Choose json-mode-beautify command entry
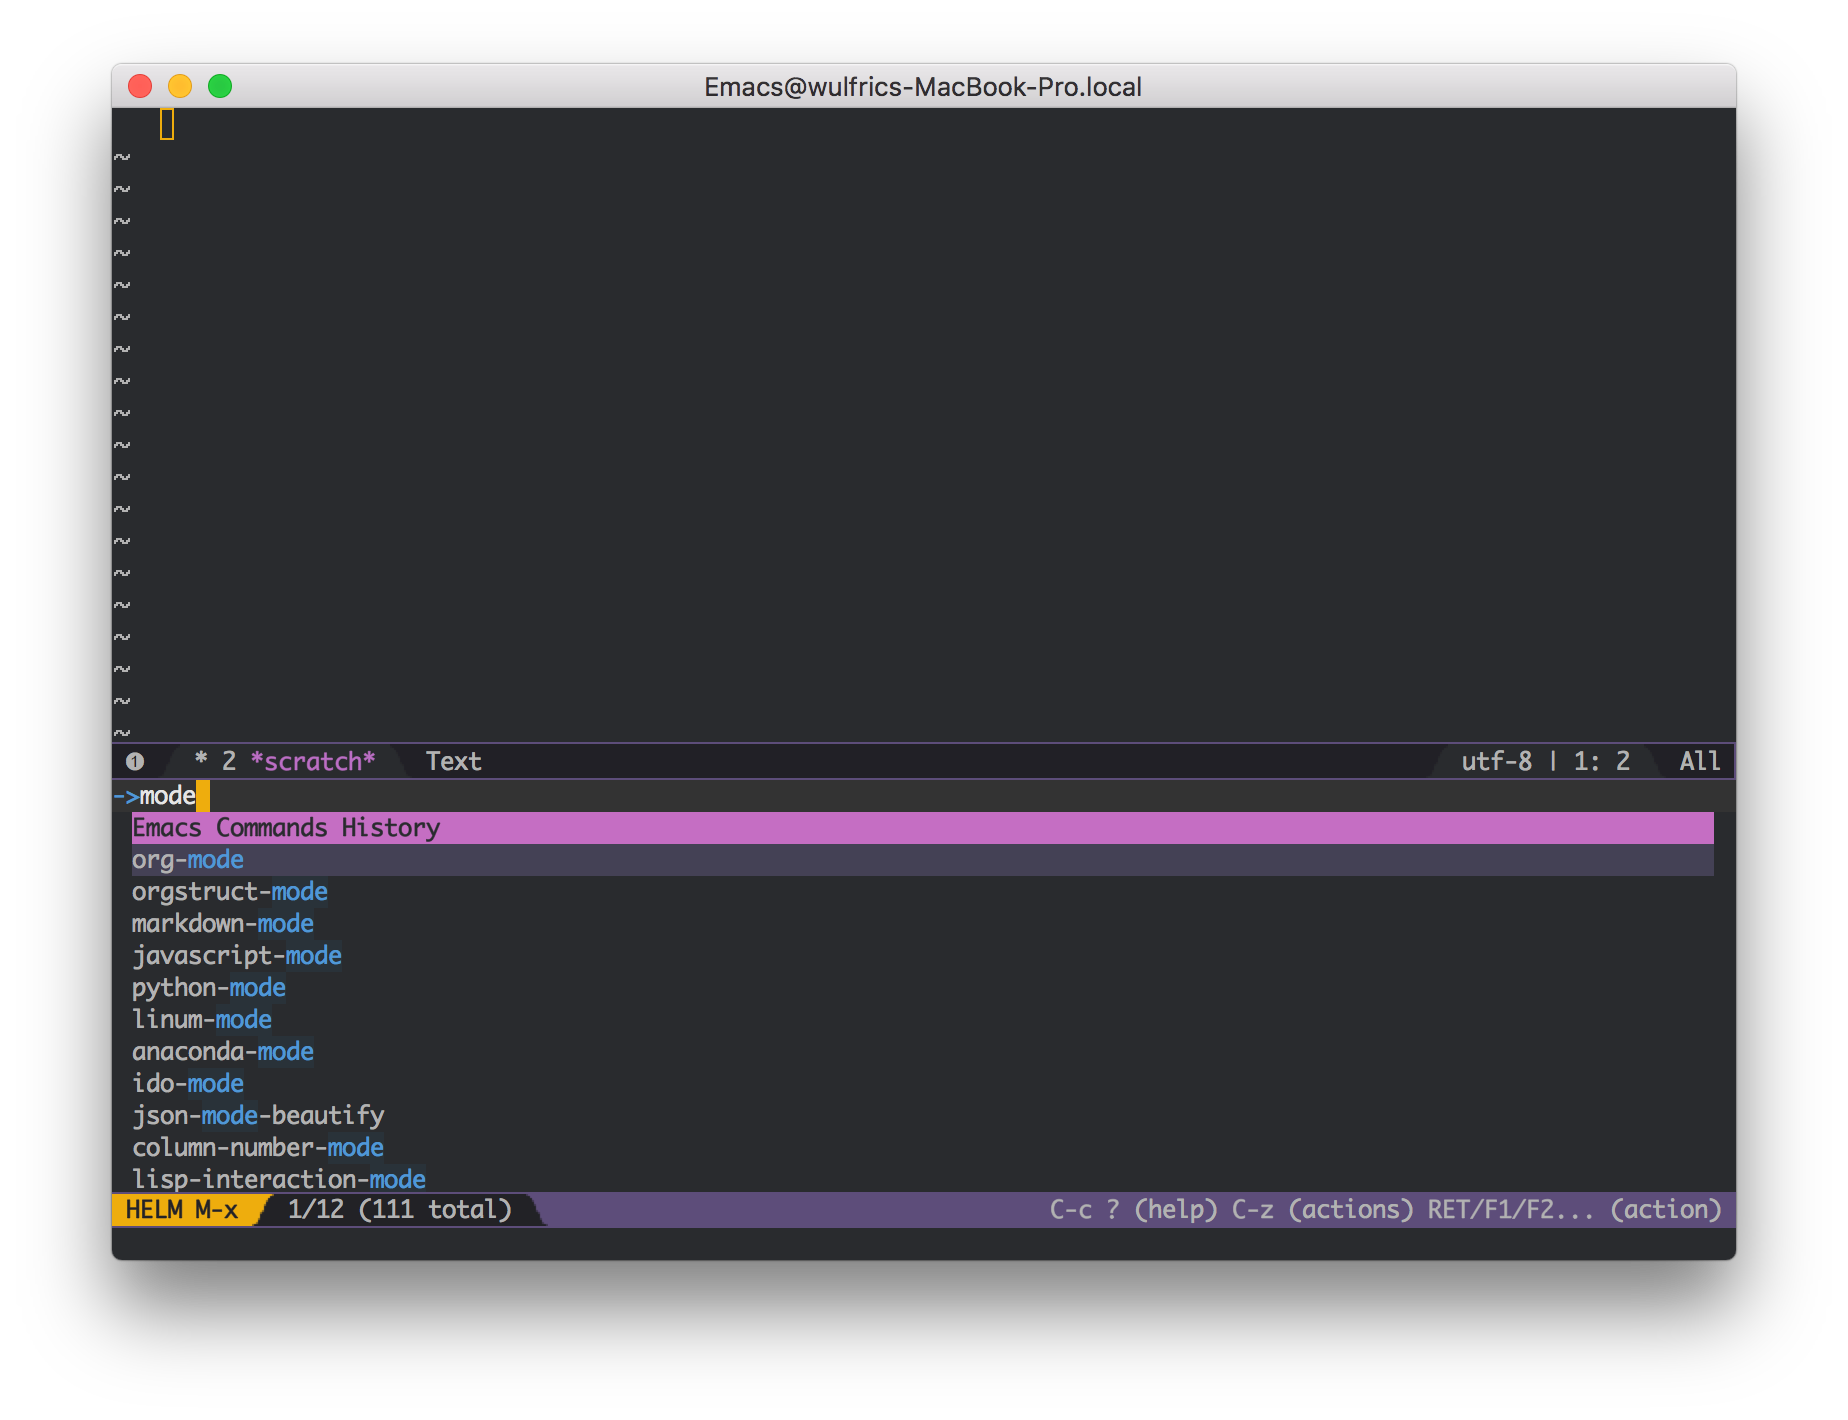Viewport: 1848px width, 1420px height. coord(258,1115)
